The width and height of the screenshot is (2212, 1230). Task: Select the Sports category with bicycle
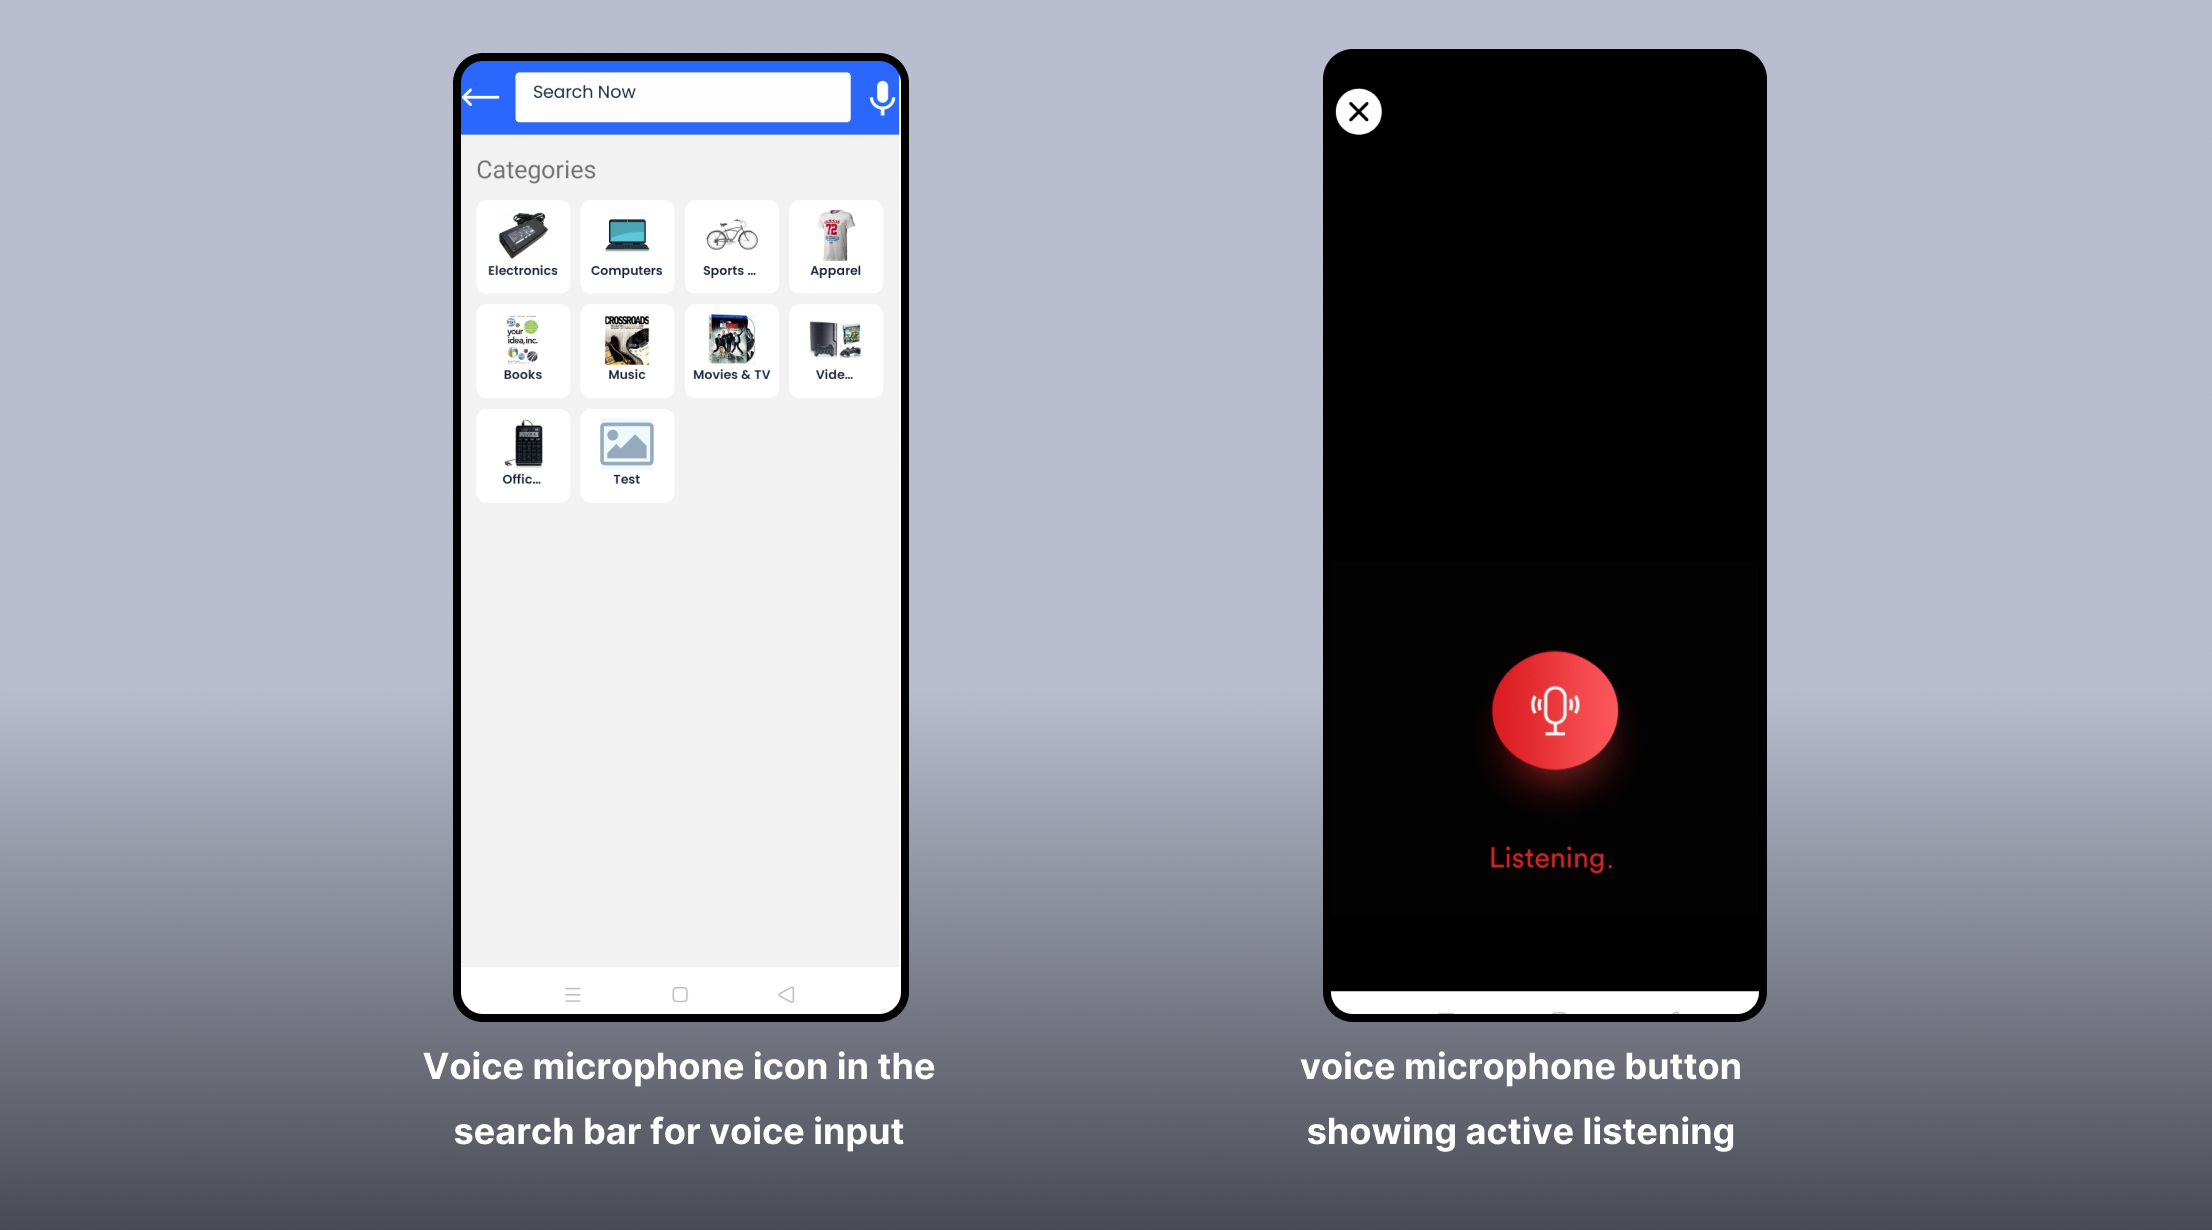click(x=731, y=246)
